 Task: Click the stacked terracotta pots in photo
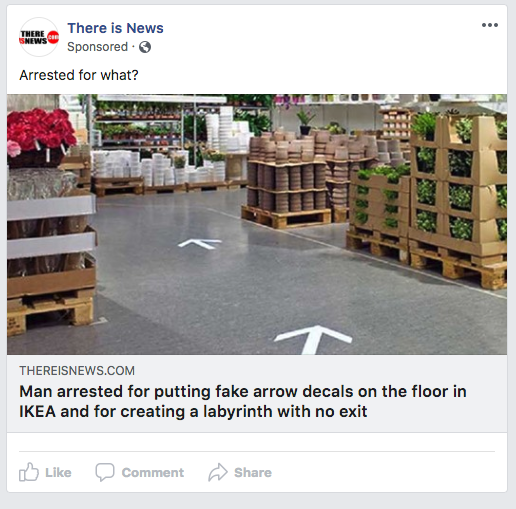point(287,172)
